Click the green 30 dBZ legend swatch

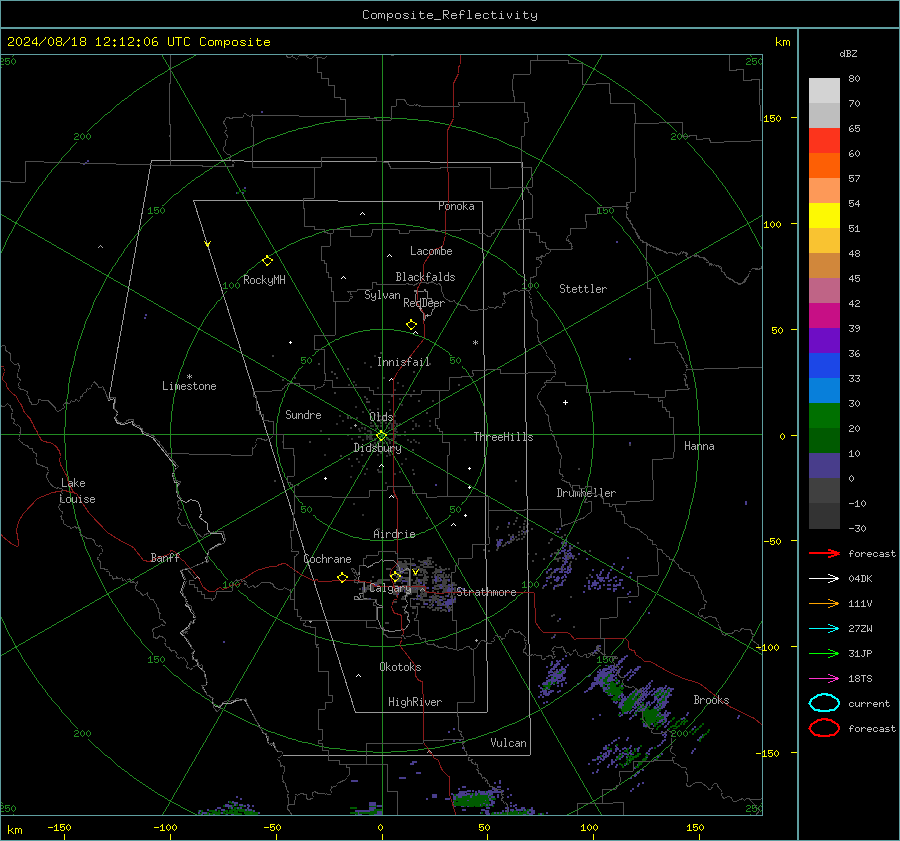(x=824, y=416)
